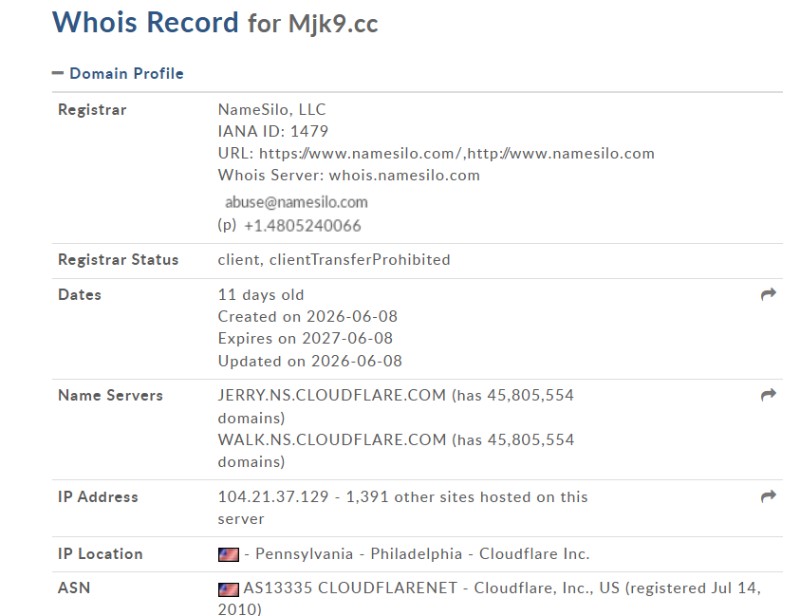Click the Updated on 2026-06-08 date
800x616 pixels.
click(310, 361)
